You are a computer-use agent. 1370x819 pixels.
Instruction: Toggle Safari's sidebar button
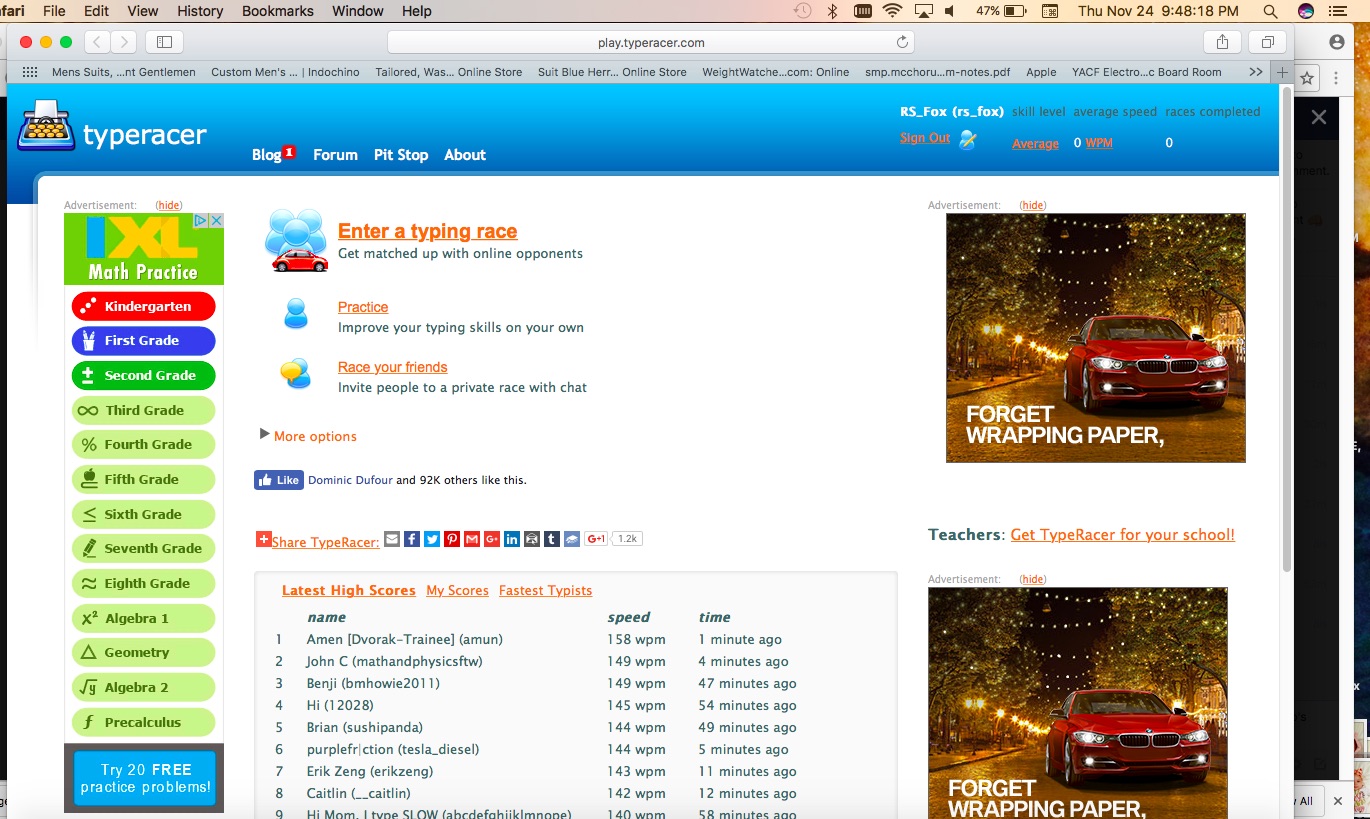click(165, 42)
